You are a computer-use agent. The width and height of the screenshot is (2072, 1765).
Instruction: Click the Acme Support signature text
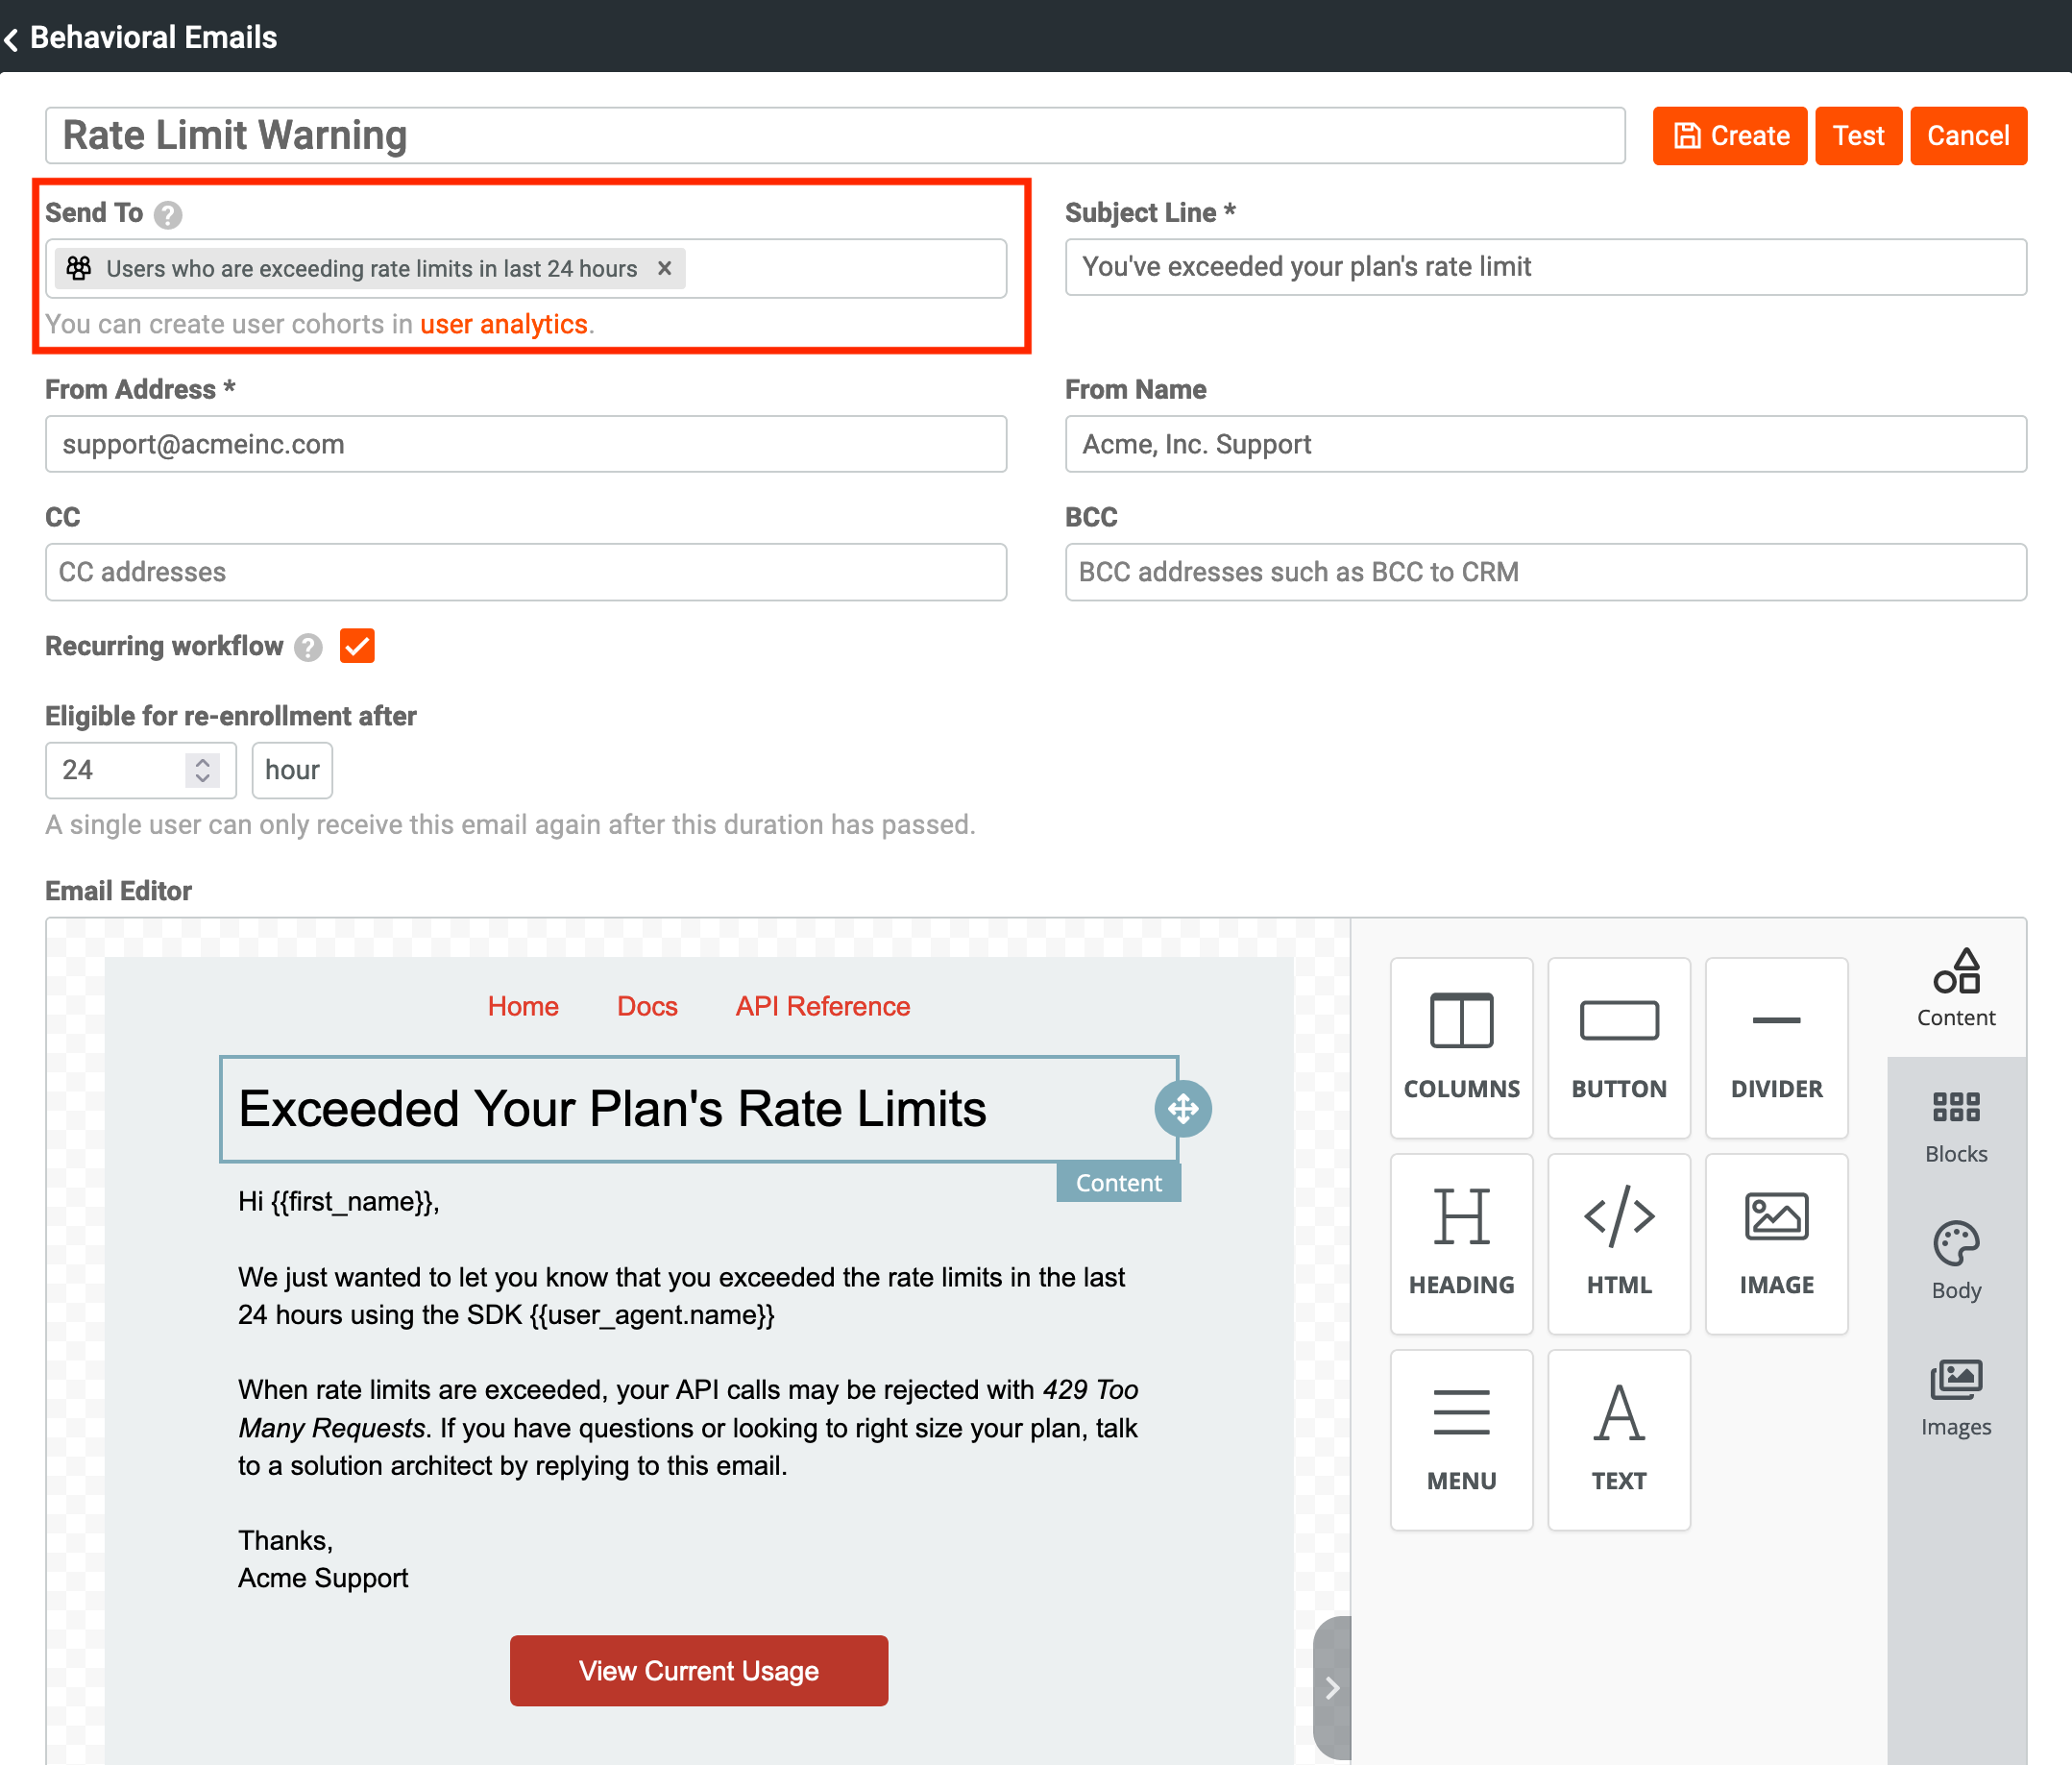point(323,1577)
